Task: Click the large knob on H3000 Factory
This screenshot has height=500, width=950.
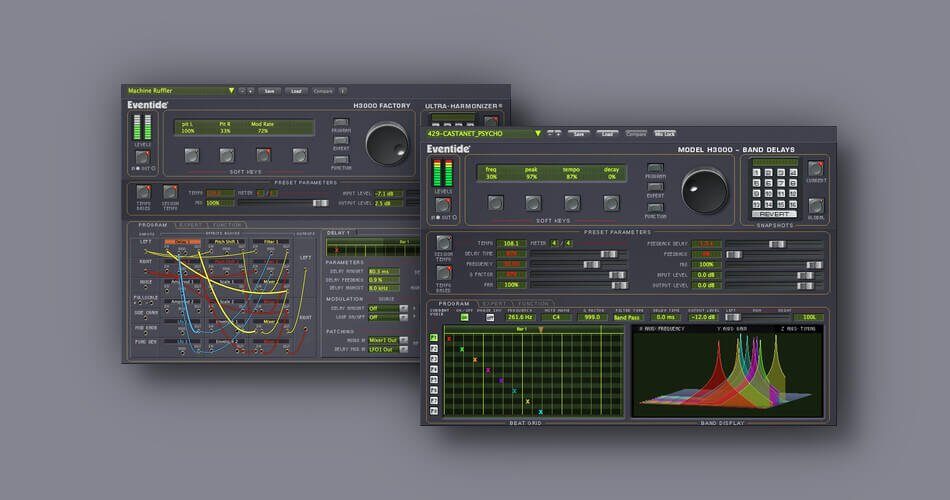Action: pos(388,145)
